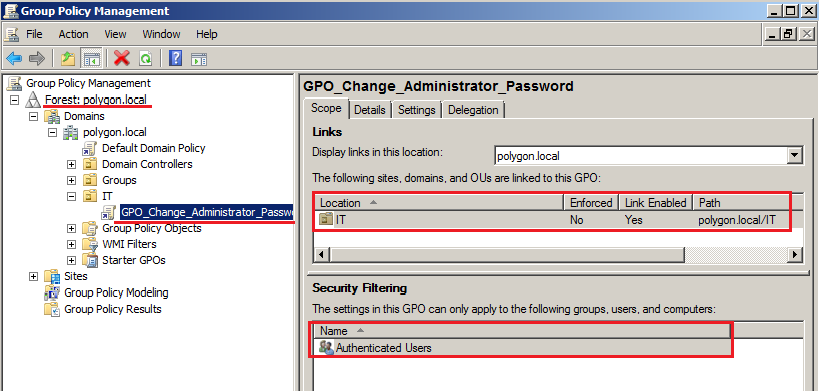The width and height of the screenshot is (820, 391).
Task: Click the Up one level folder icon
Action: click(x=68, y=58)
